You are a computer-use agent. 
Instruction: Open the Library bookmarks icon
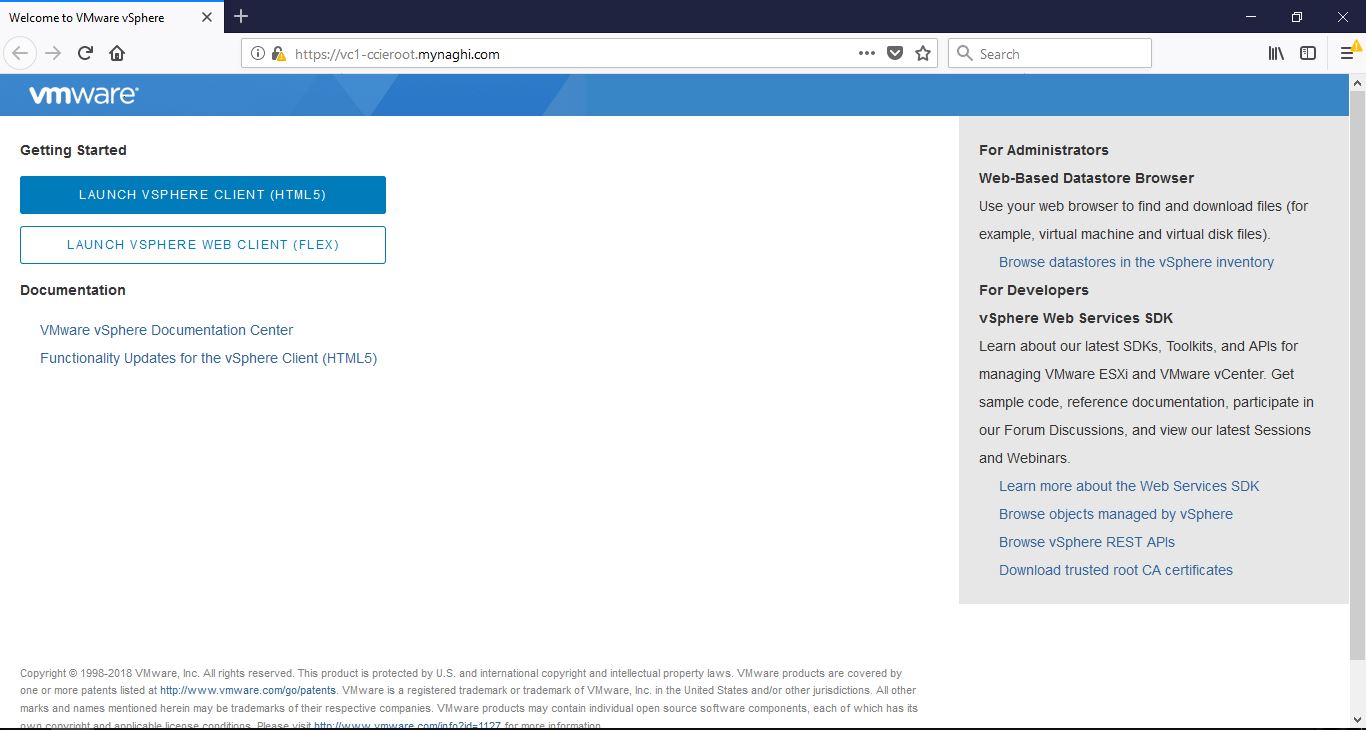[x=1276, y=54]
